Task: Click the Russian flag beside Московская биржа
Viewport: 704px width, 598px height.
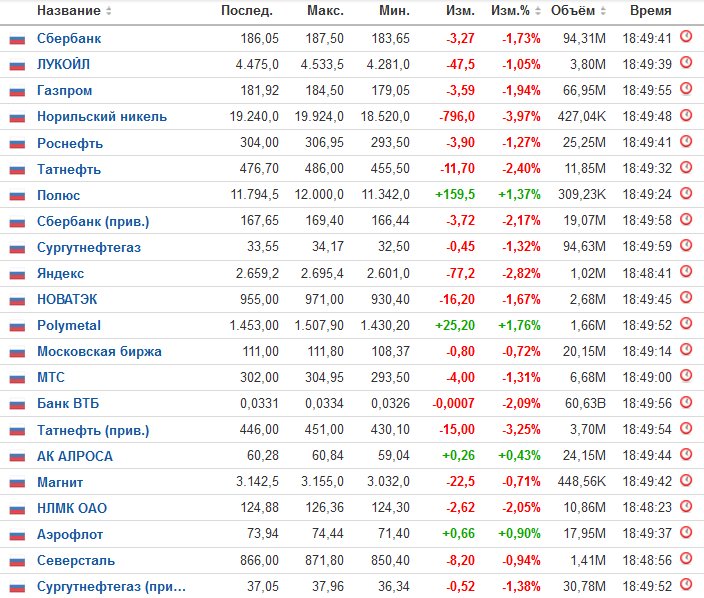Action: click(17, 353)
